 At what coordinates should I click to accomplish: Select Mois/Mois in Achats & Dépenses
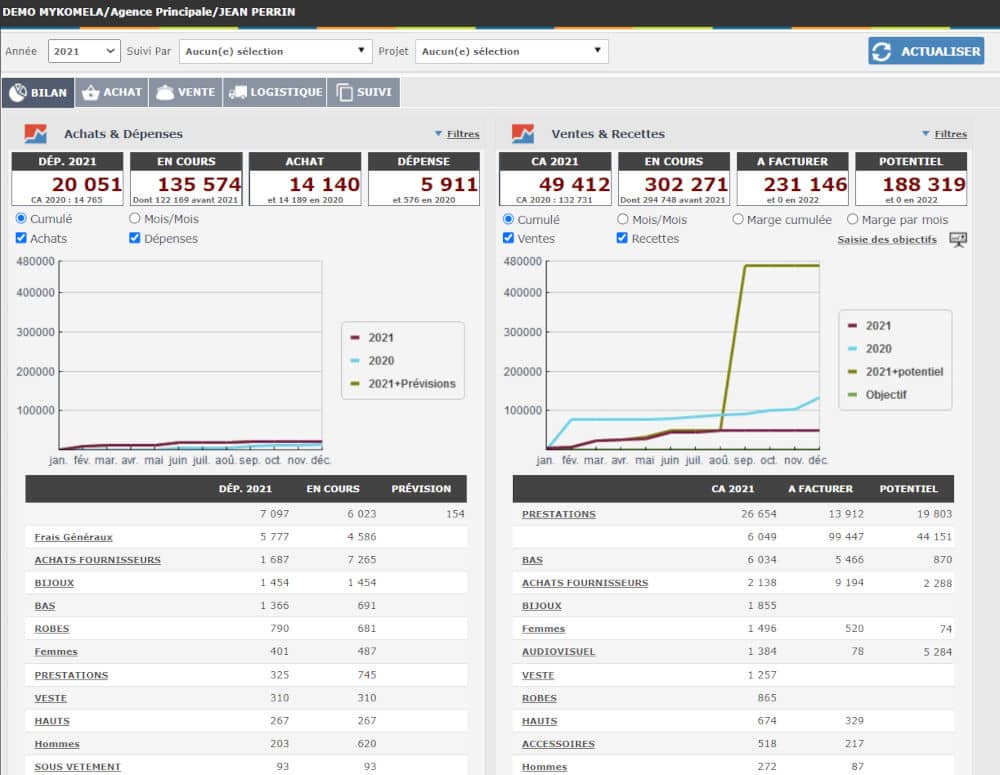pos(135,218)
